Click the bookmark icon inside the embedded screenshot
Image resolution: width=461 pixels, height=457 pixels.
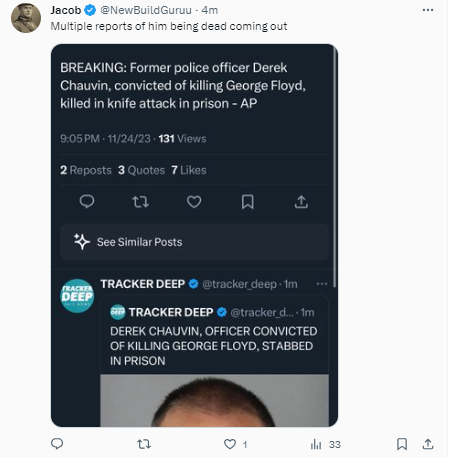coord(248,202)
